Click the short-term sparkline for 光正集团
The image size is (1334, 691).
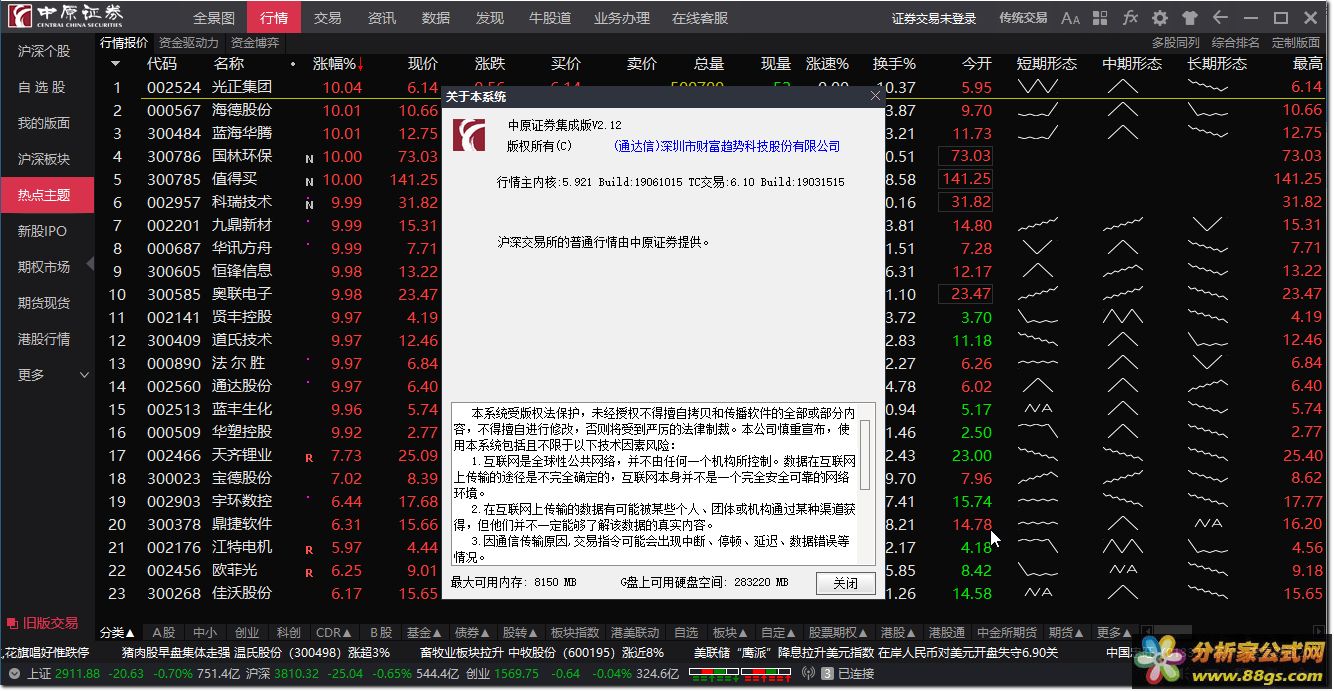1038,86
